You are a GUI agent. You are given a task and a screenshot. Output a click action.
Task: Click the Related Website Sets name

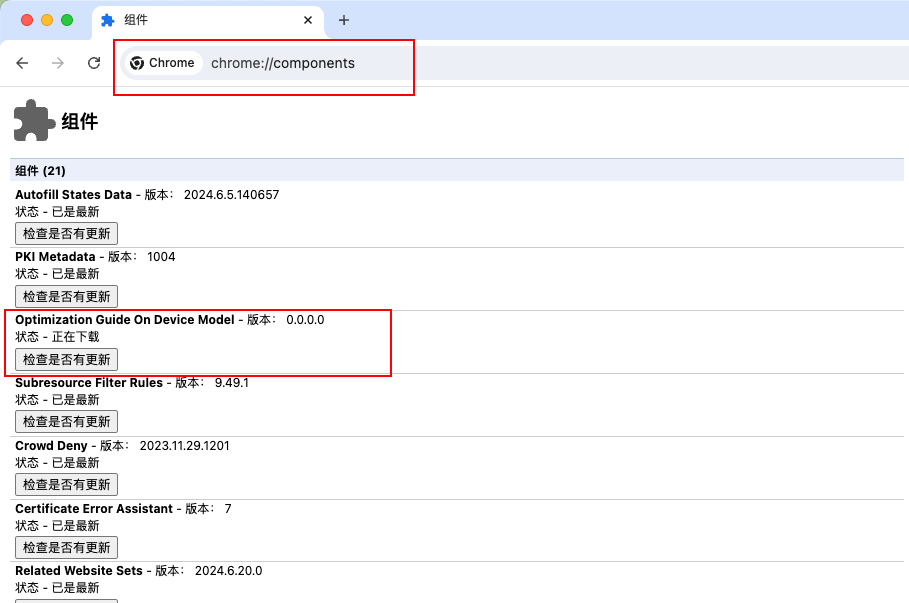pos(79,571)
